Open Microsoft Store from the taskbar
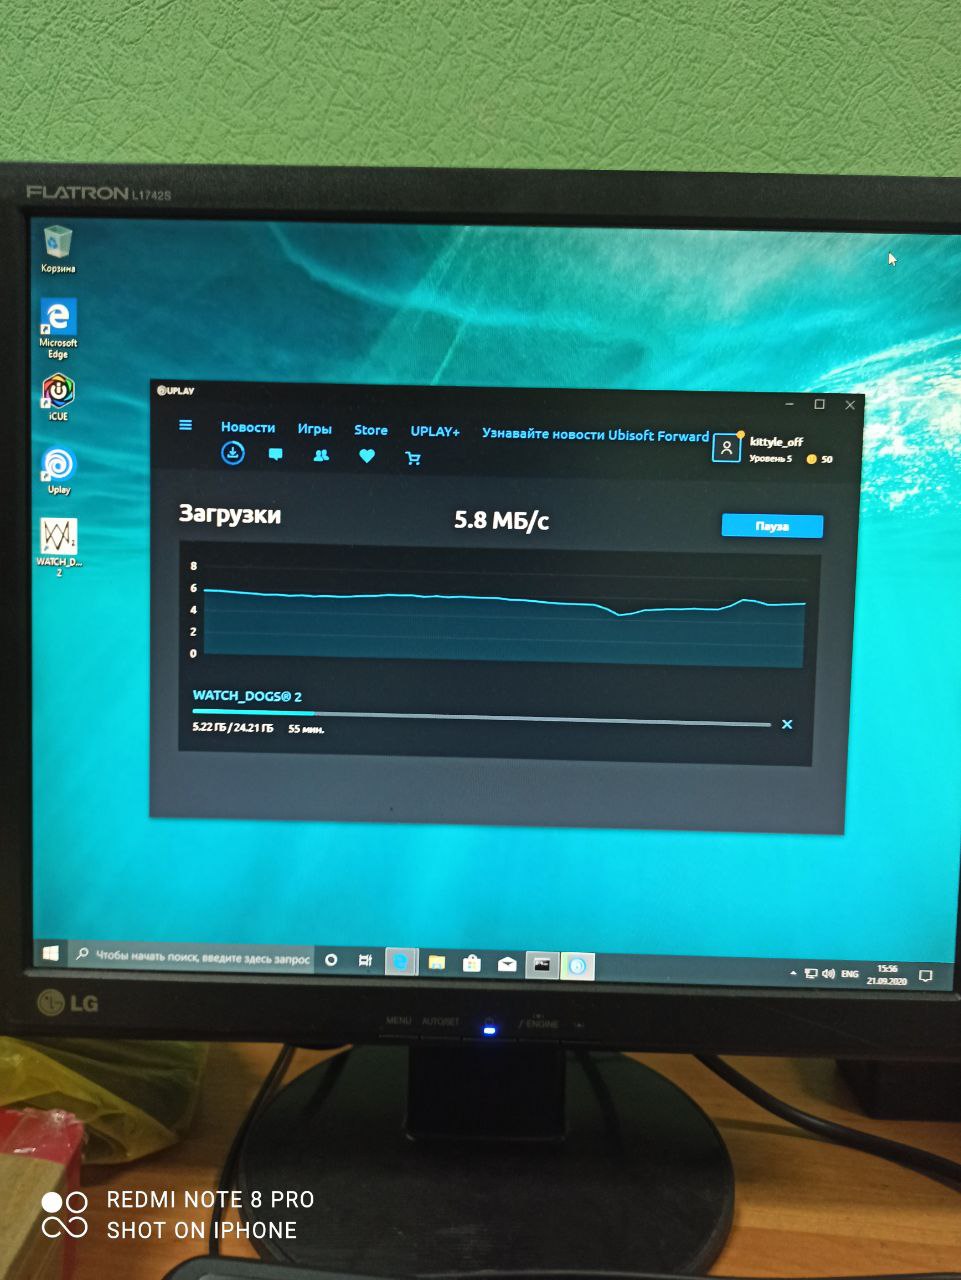 (472, 964)
